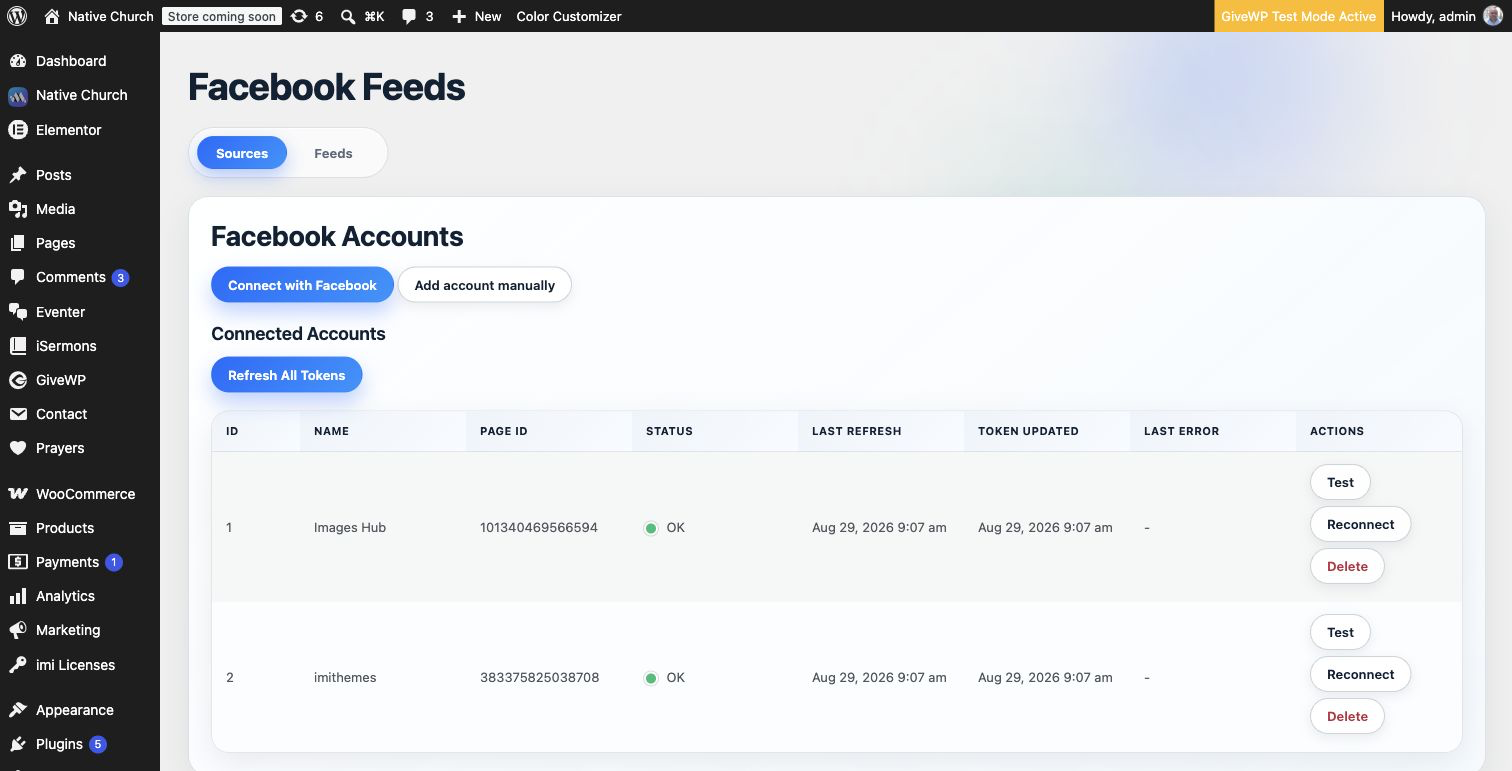This screenshot has width=1512, height=771.
Task: Open the comments bubble icon showing 3
Action: click(409, 16)
